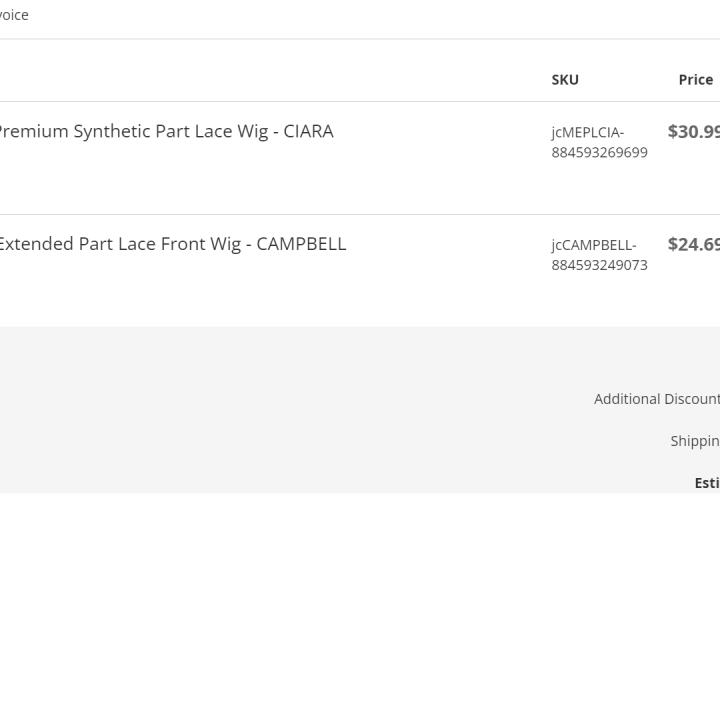
Task: Click the Price column header
Action: [696, 80]
